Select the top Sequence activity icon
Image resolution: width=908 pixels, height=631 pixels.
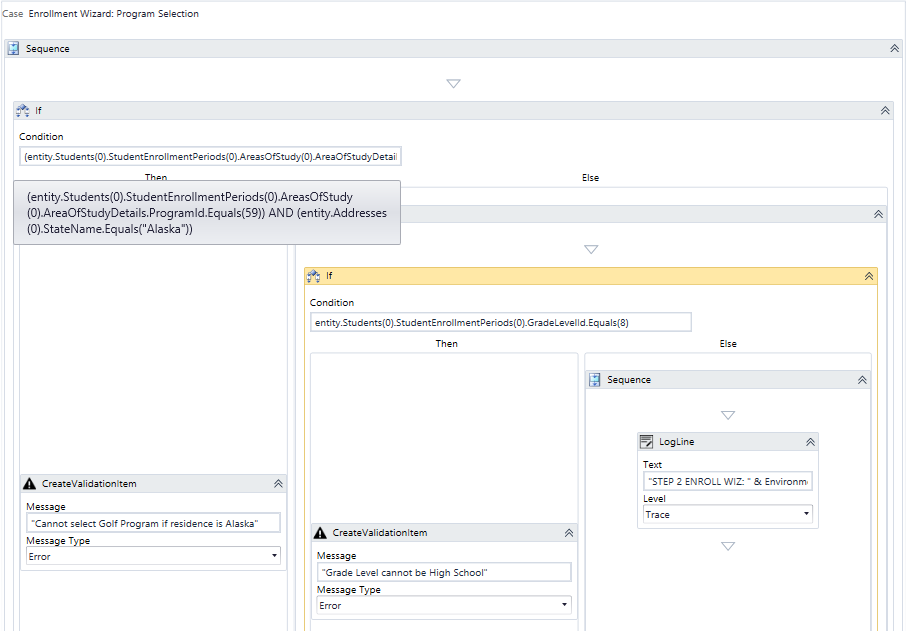13,47
